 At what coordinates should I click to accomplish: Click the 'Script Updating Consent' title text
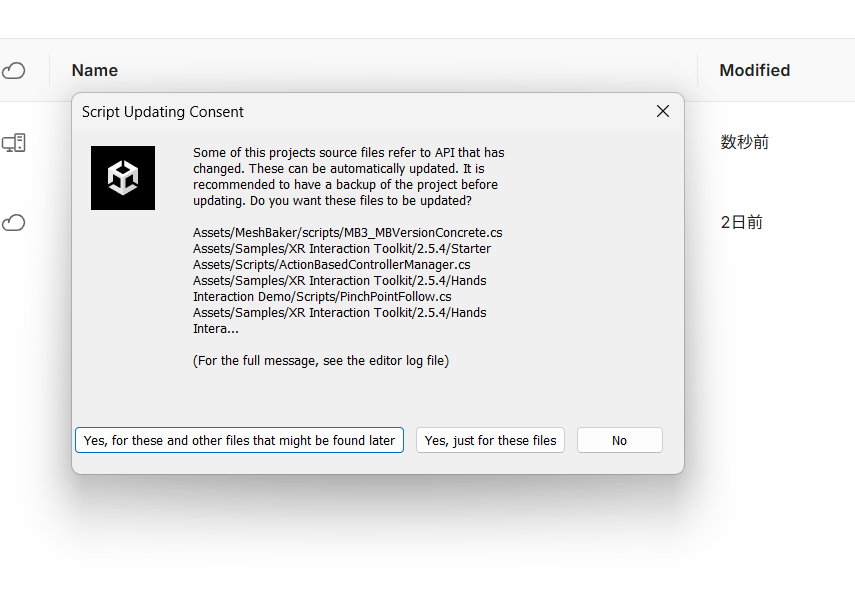[x=162, y=112]
